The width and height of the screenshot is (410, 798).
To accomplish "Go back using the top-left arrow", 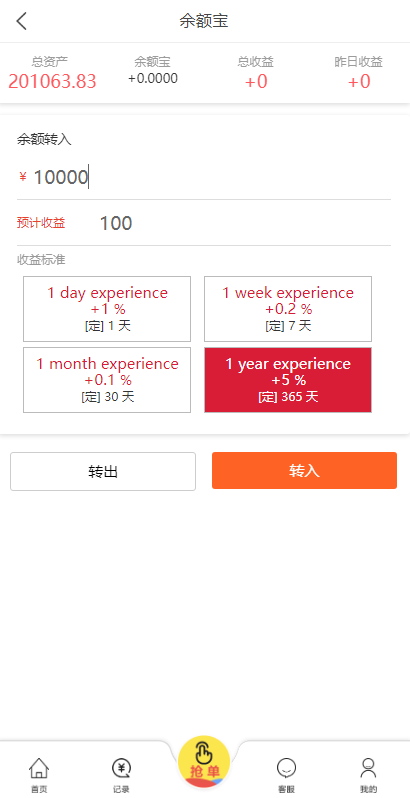I will [21, 21].
